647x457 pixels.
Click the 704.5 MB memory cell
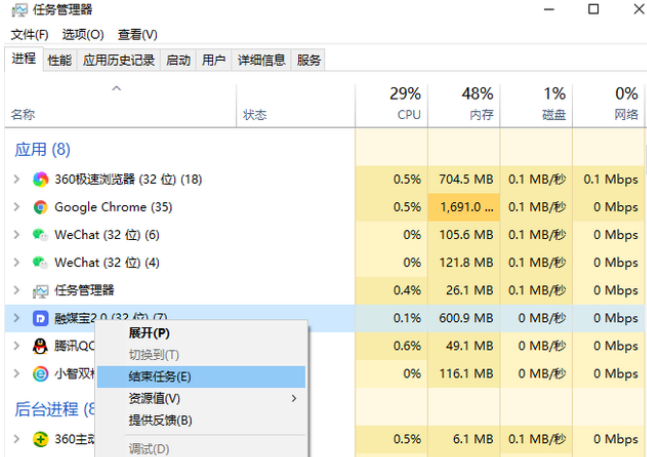tap(464, 179)
